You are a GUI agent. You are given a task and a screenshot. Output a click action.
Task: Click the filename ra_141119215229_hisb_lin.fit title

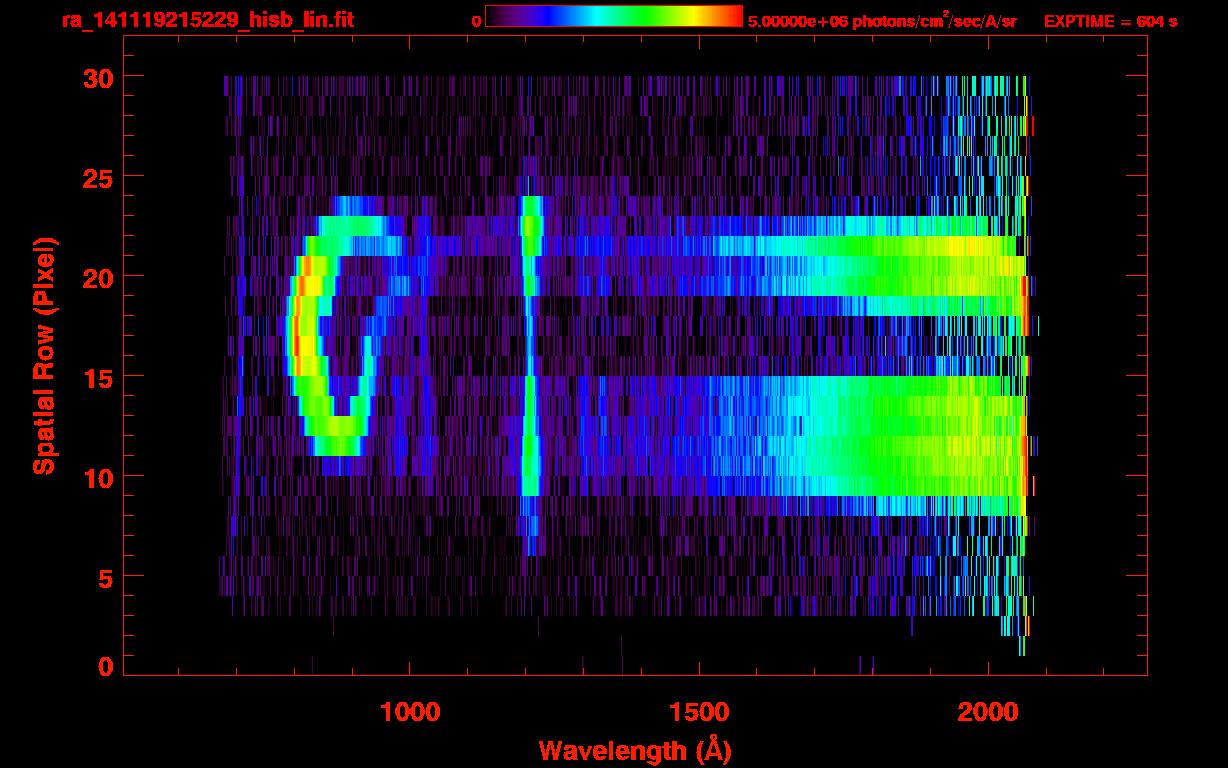point(207,20)
